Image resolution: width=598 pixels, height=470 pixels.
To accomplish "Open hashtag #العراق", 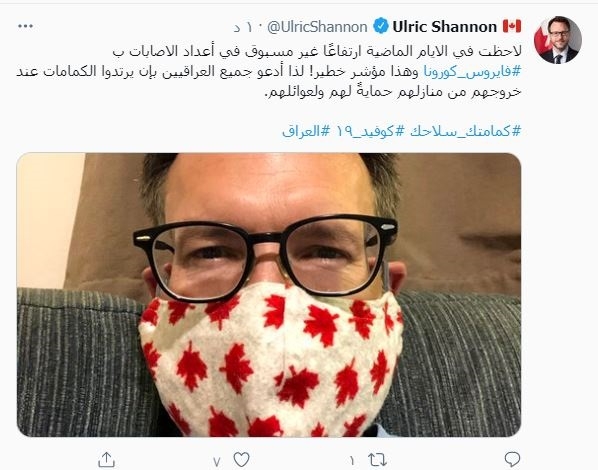I will click(306, 131).
